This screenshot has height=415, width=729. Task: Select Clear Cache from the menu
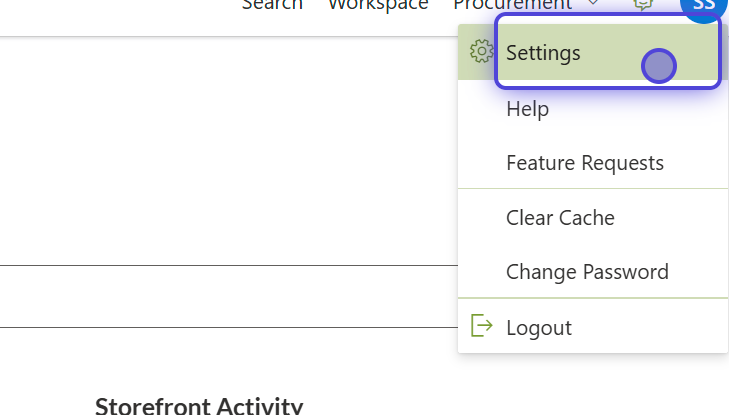(560, 218)
